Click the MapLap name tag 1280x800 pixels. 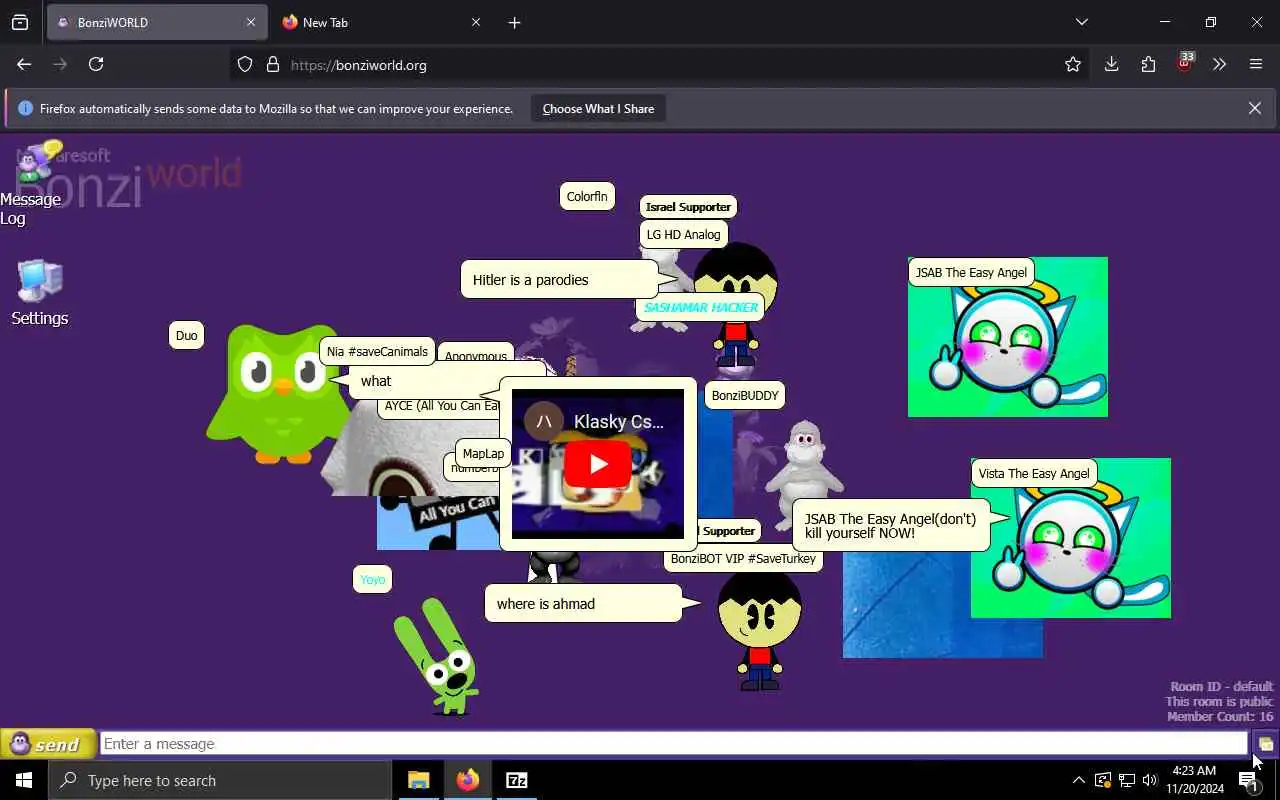pos(483,454)
